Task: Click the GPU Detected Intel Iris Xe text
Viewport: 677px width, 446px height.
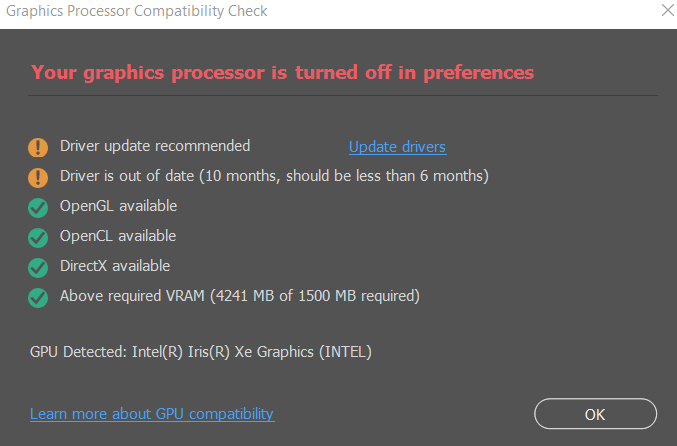Action: (x=201, y=352)
